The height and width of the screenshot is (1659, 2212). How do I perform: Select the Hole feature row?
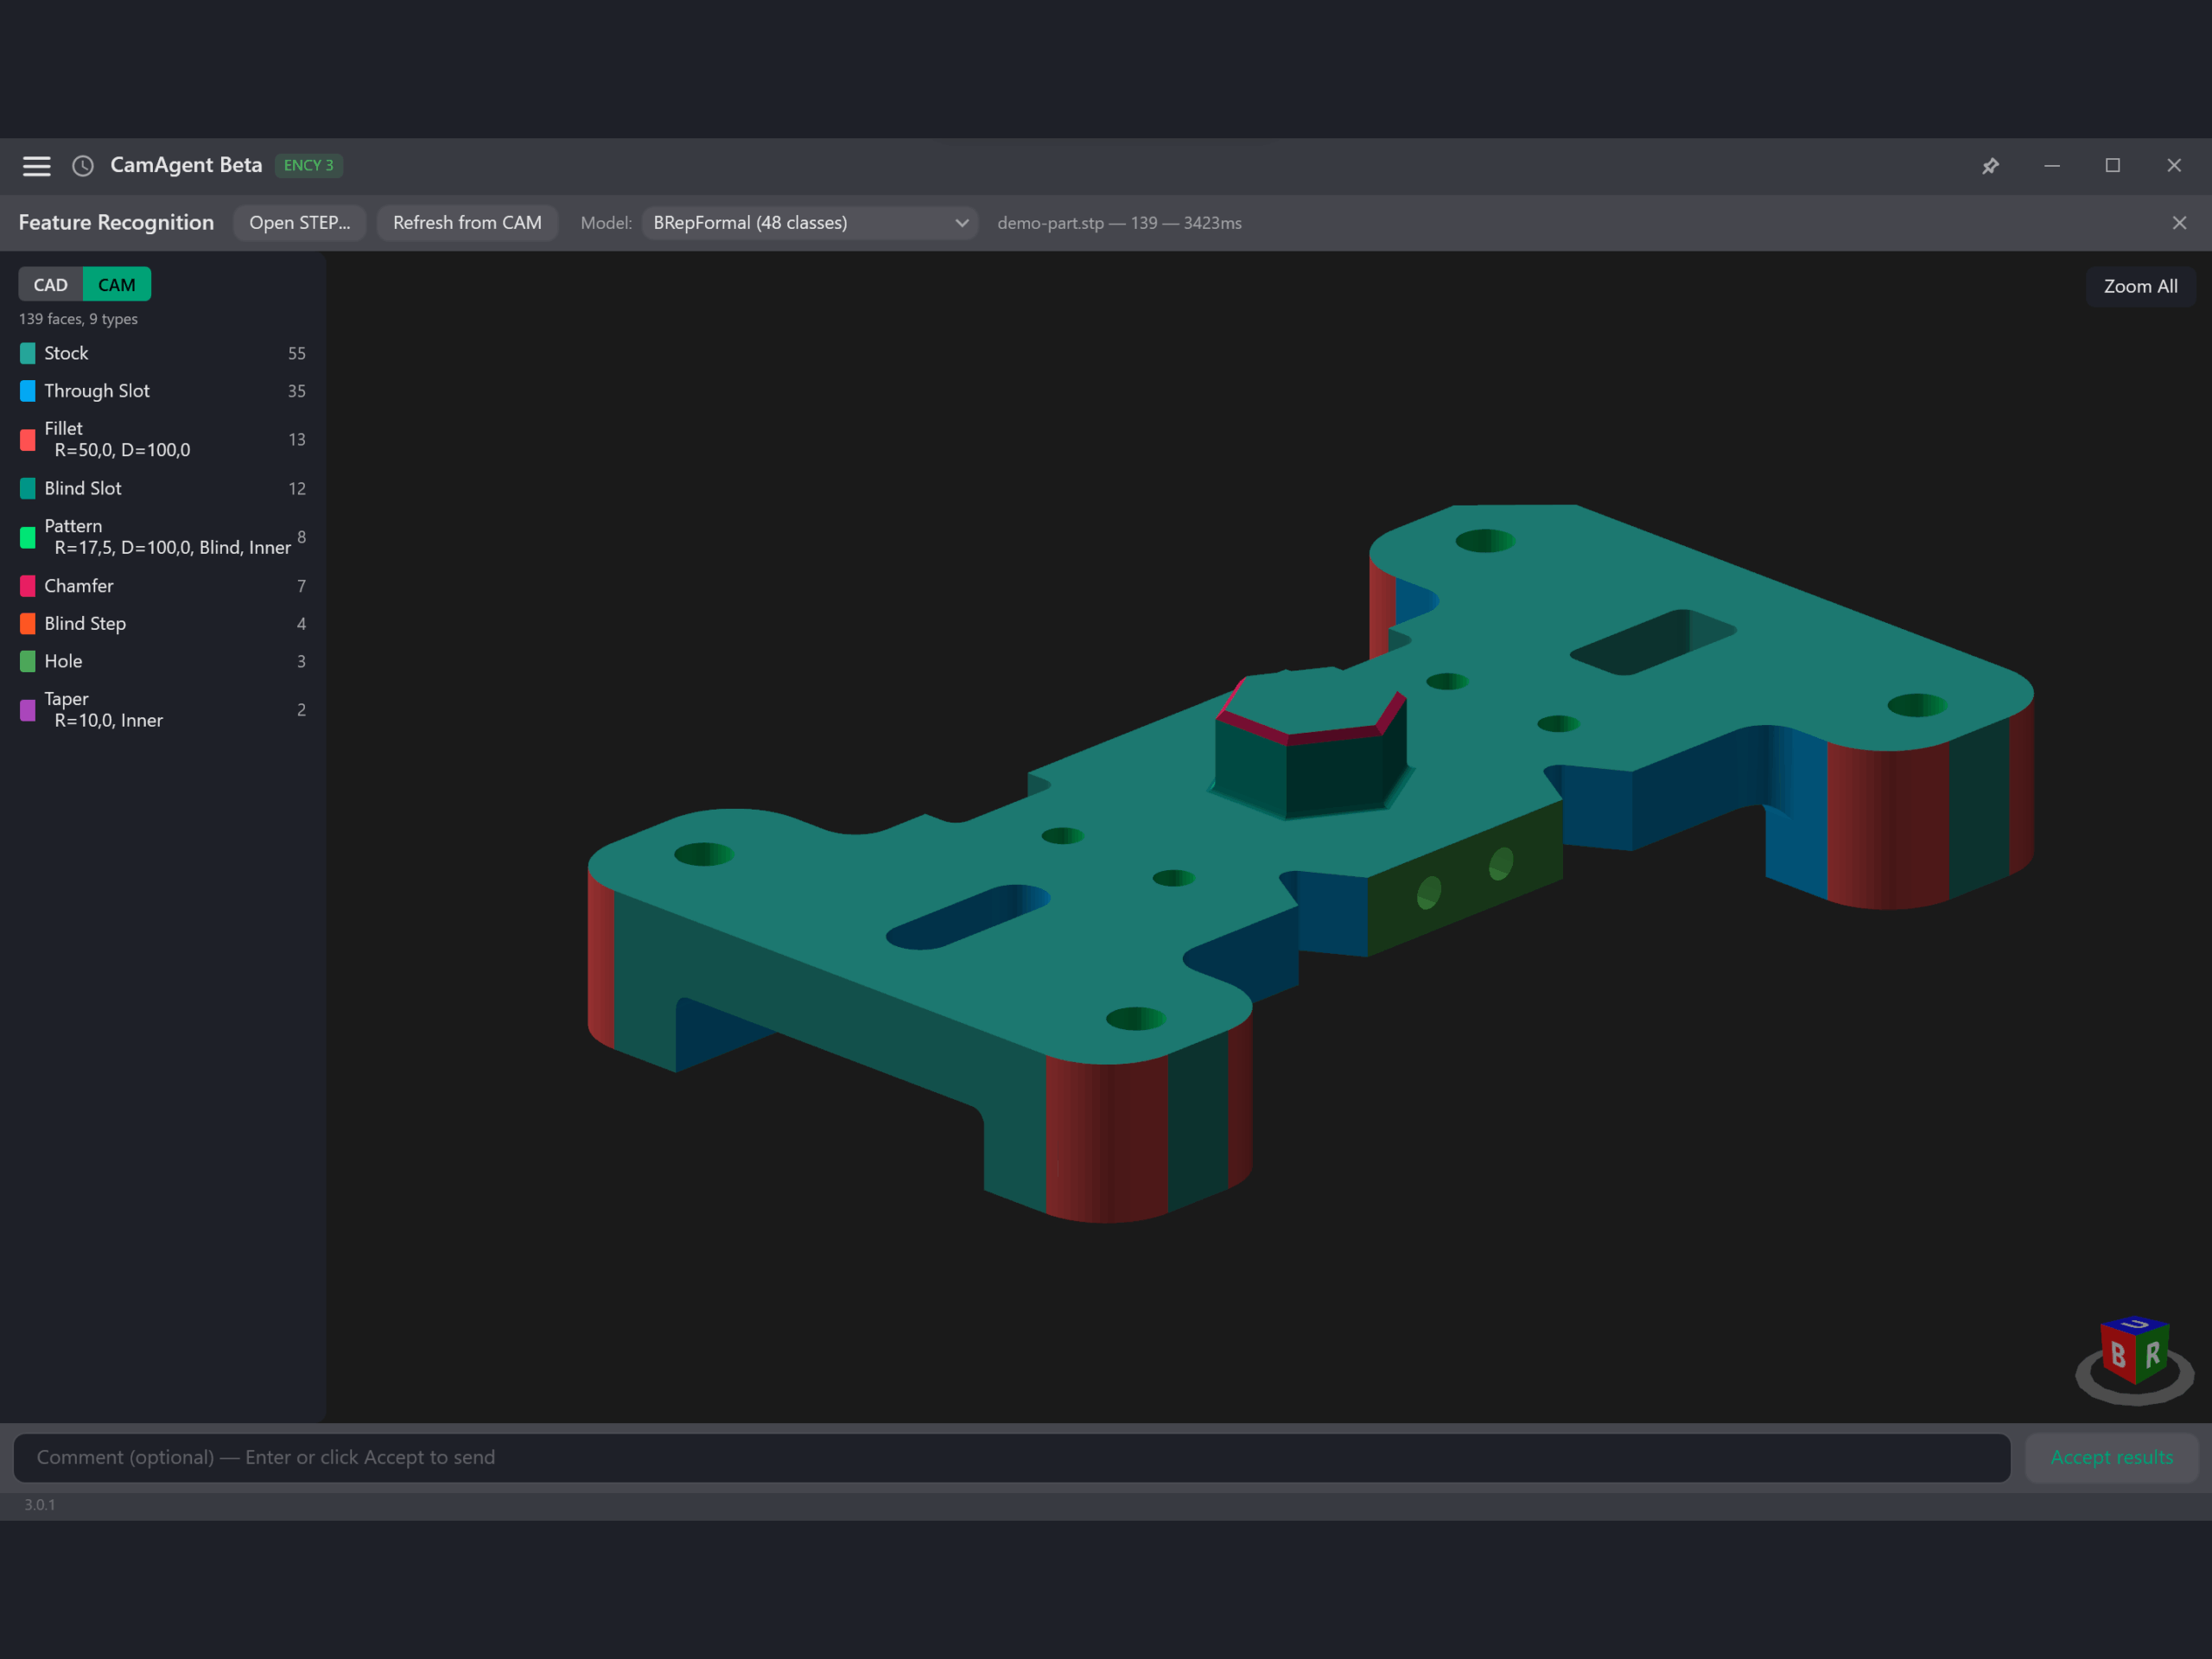click(163, 661)
